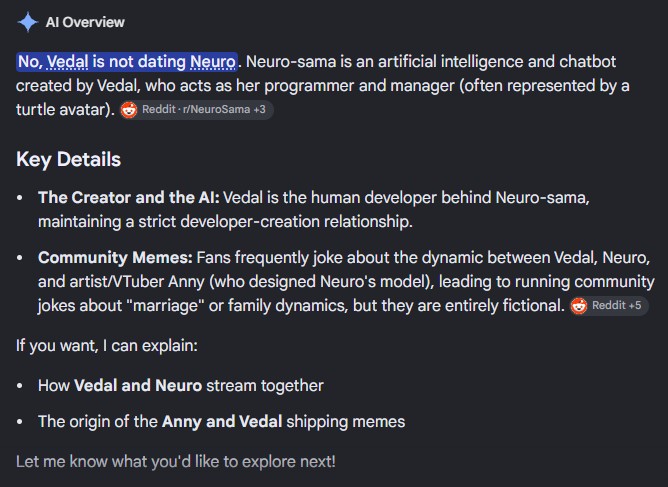Click 'The Creator and the AI:' bold label

(129, 198)
